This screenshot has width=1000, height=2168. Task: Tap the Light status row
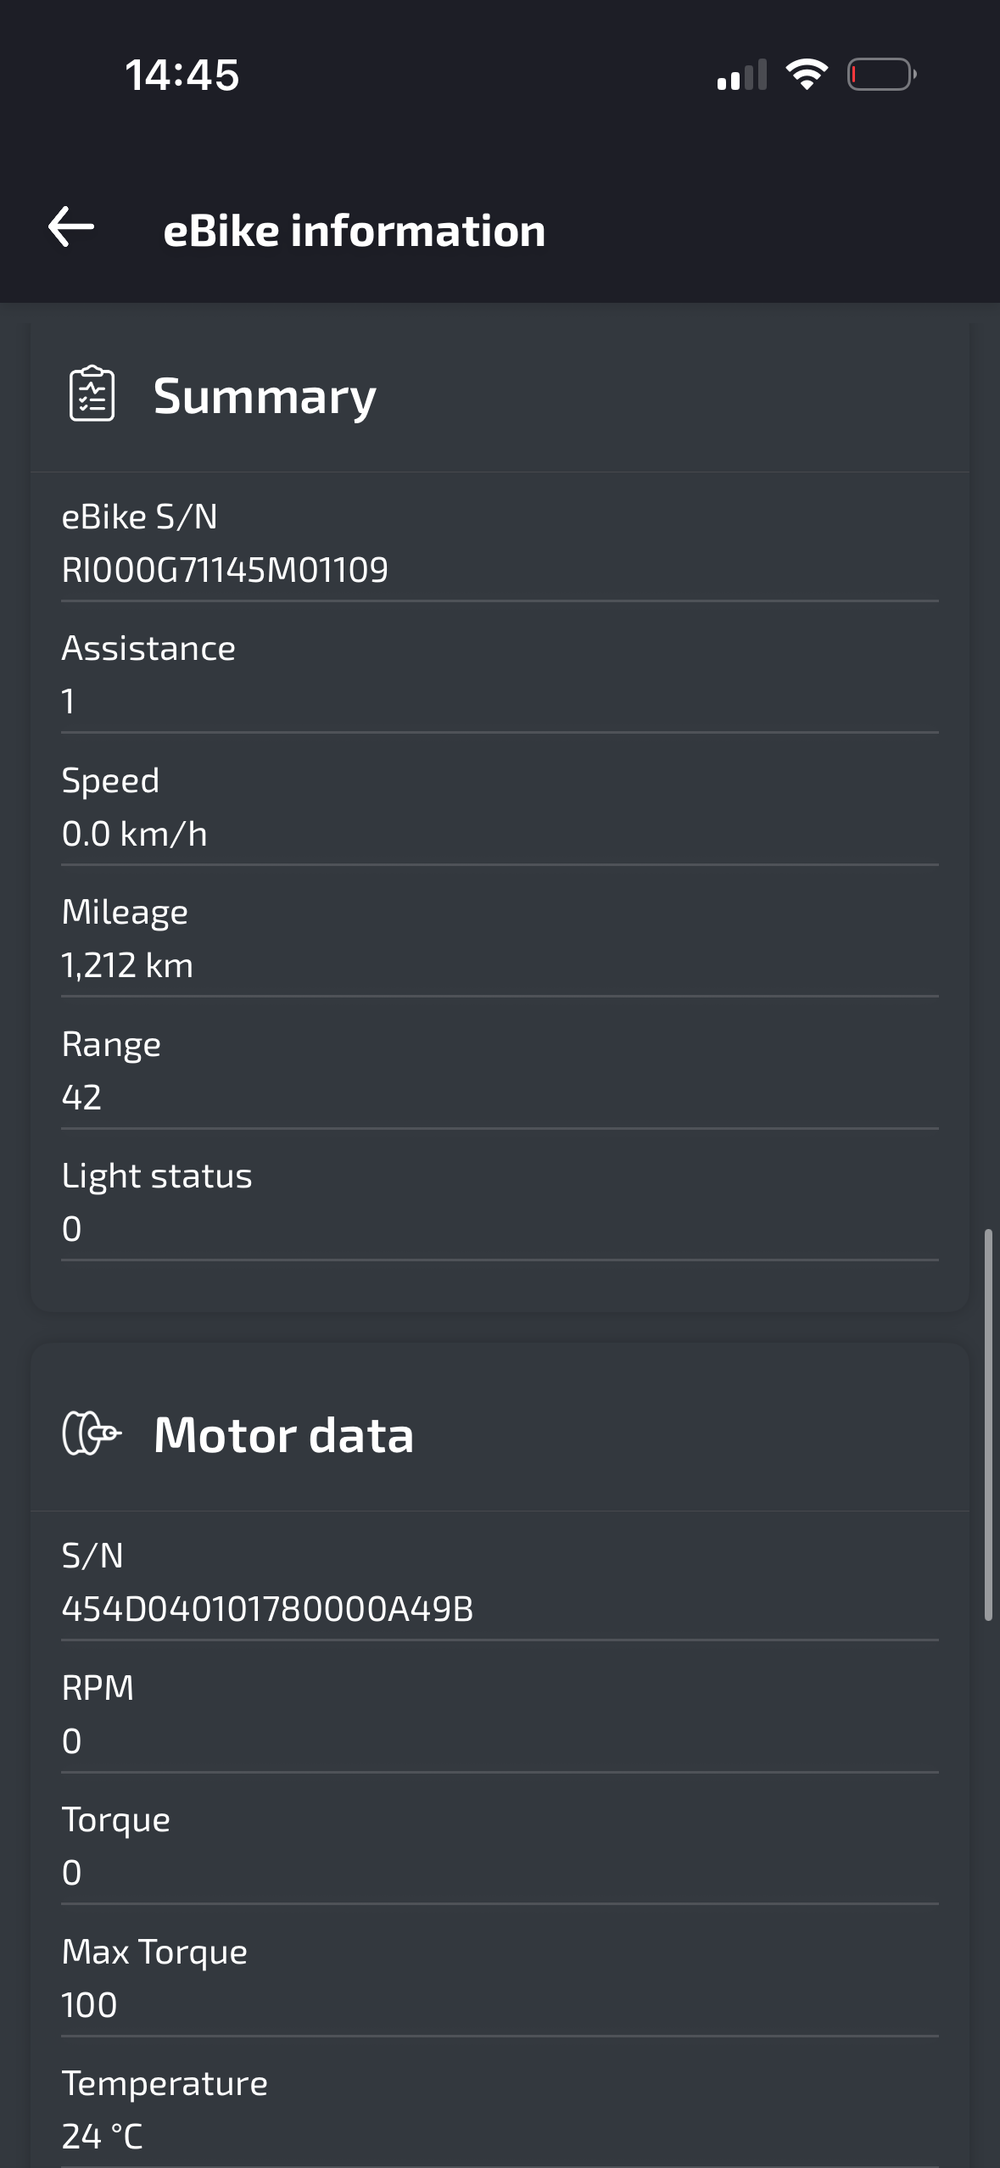pos(500,1202)
